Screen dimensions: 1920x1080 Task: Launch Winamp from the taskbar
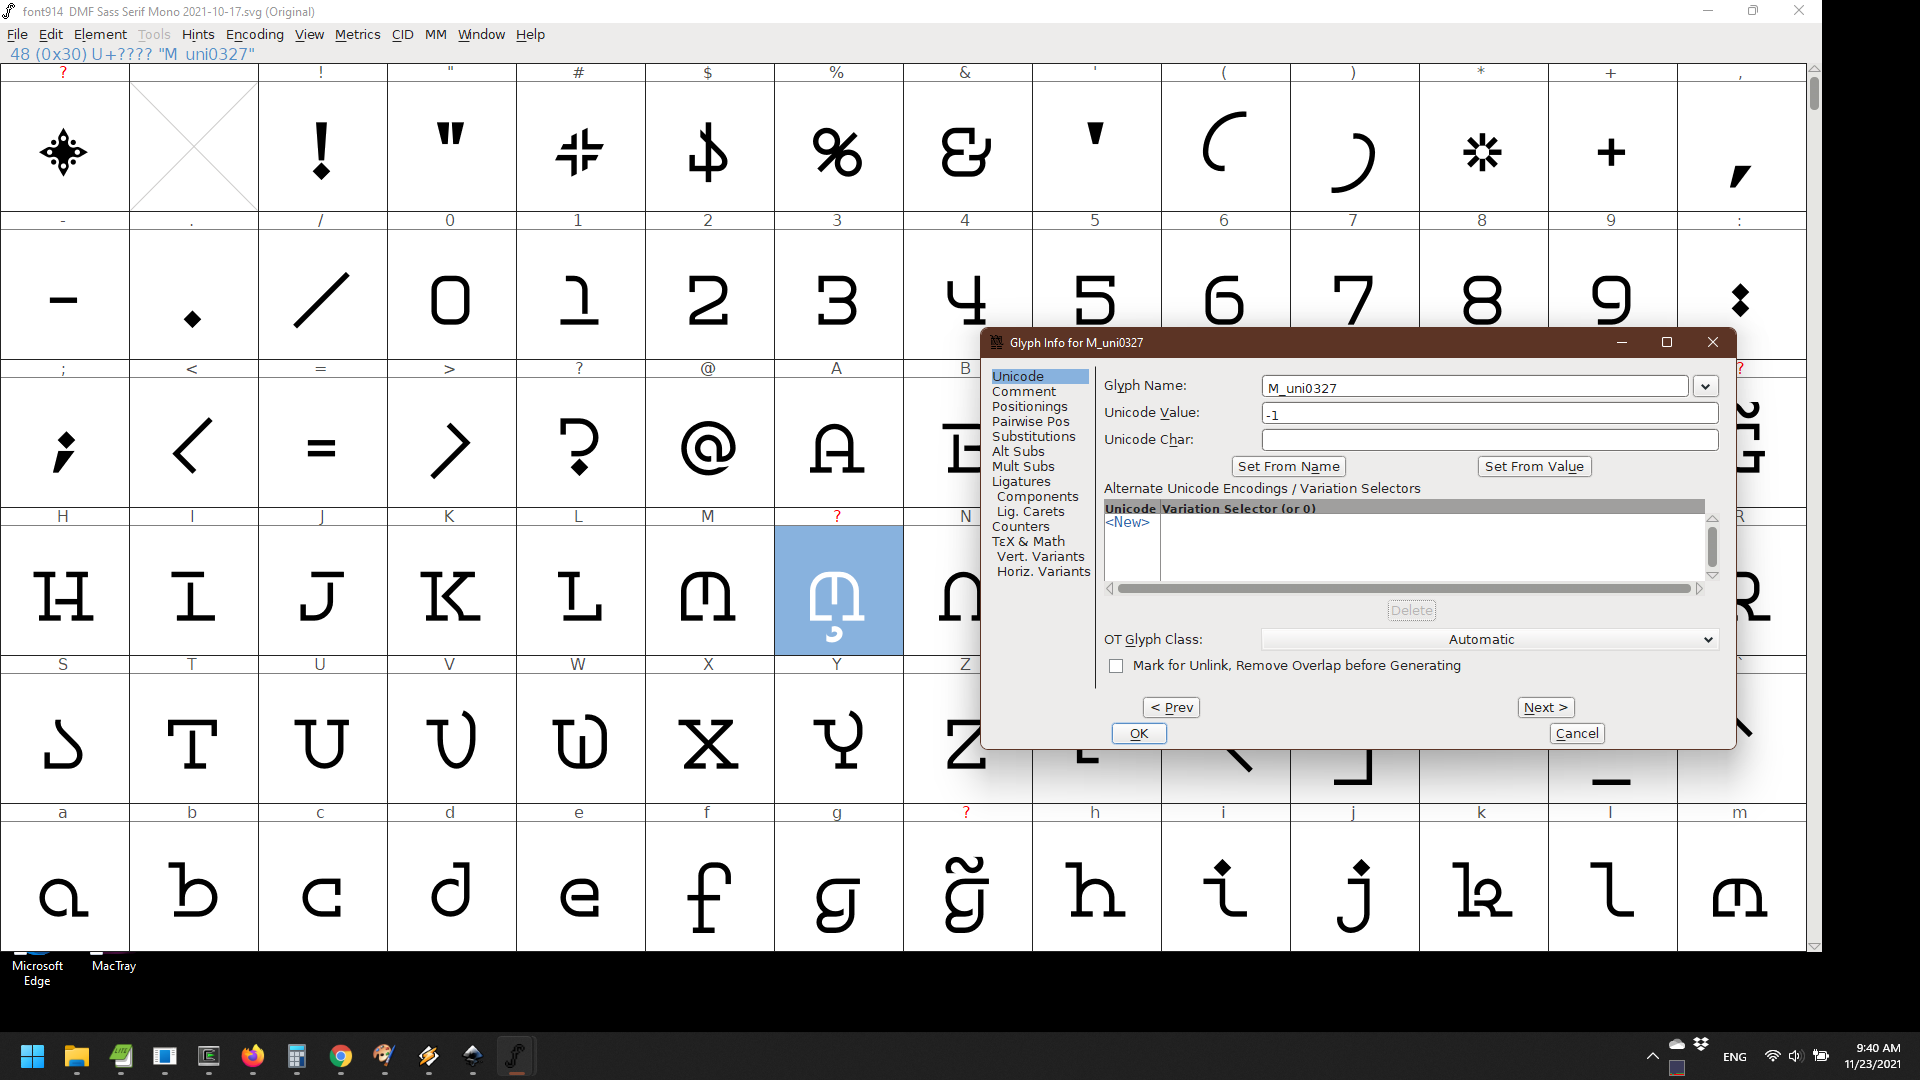pos(428,1055)
